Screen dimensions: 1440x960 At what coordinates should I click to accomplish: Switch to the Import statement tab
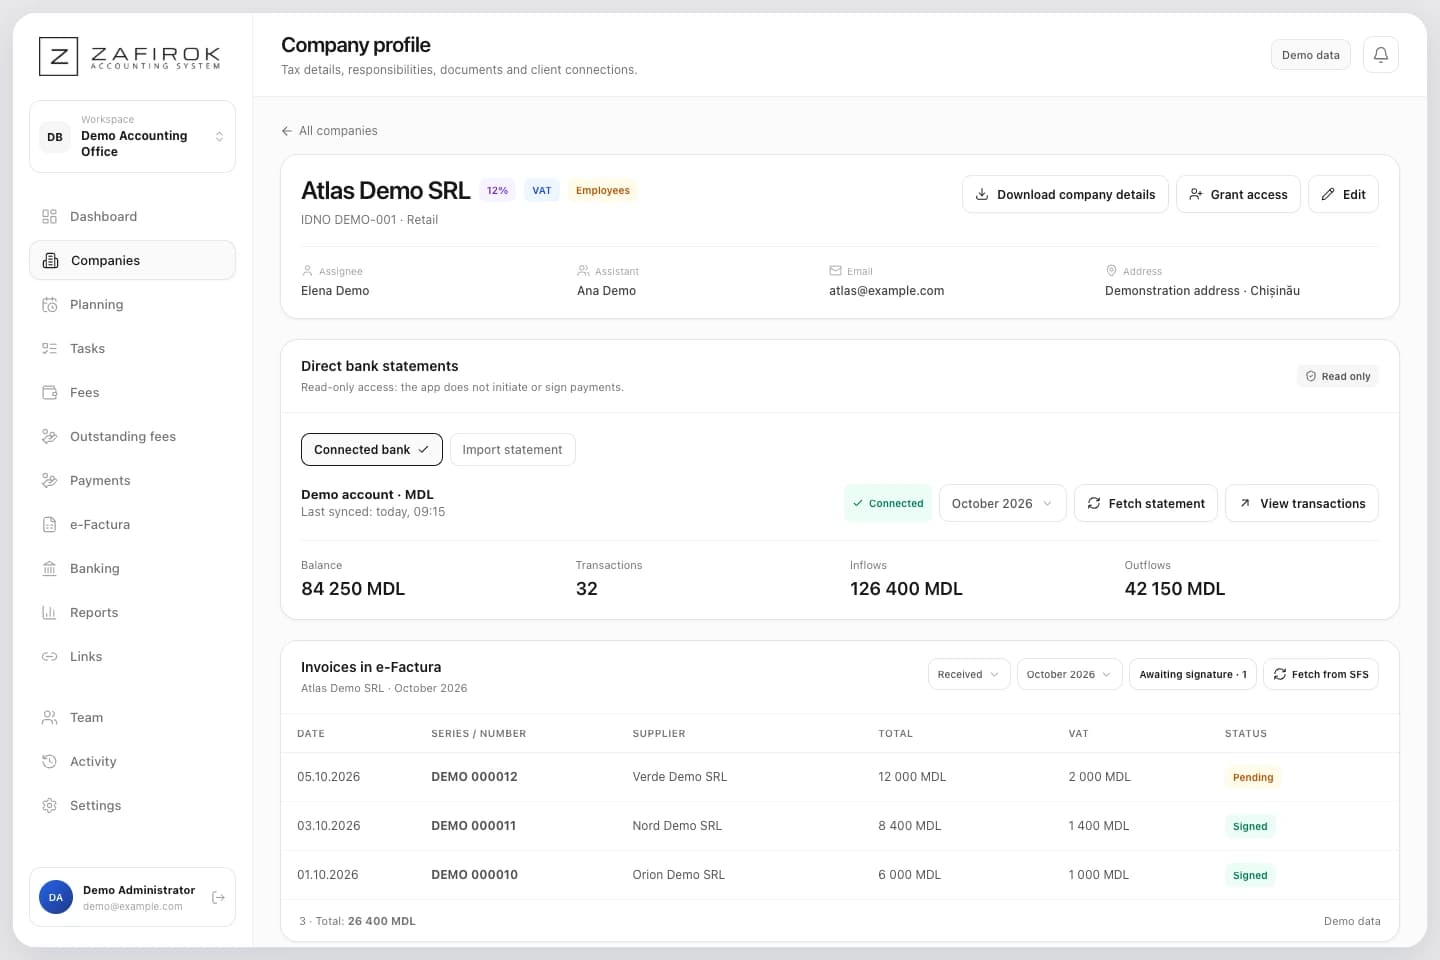[512, 450]
